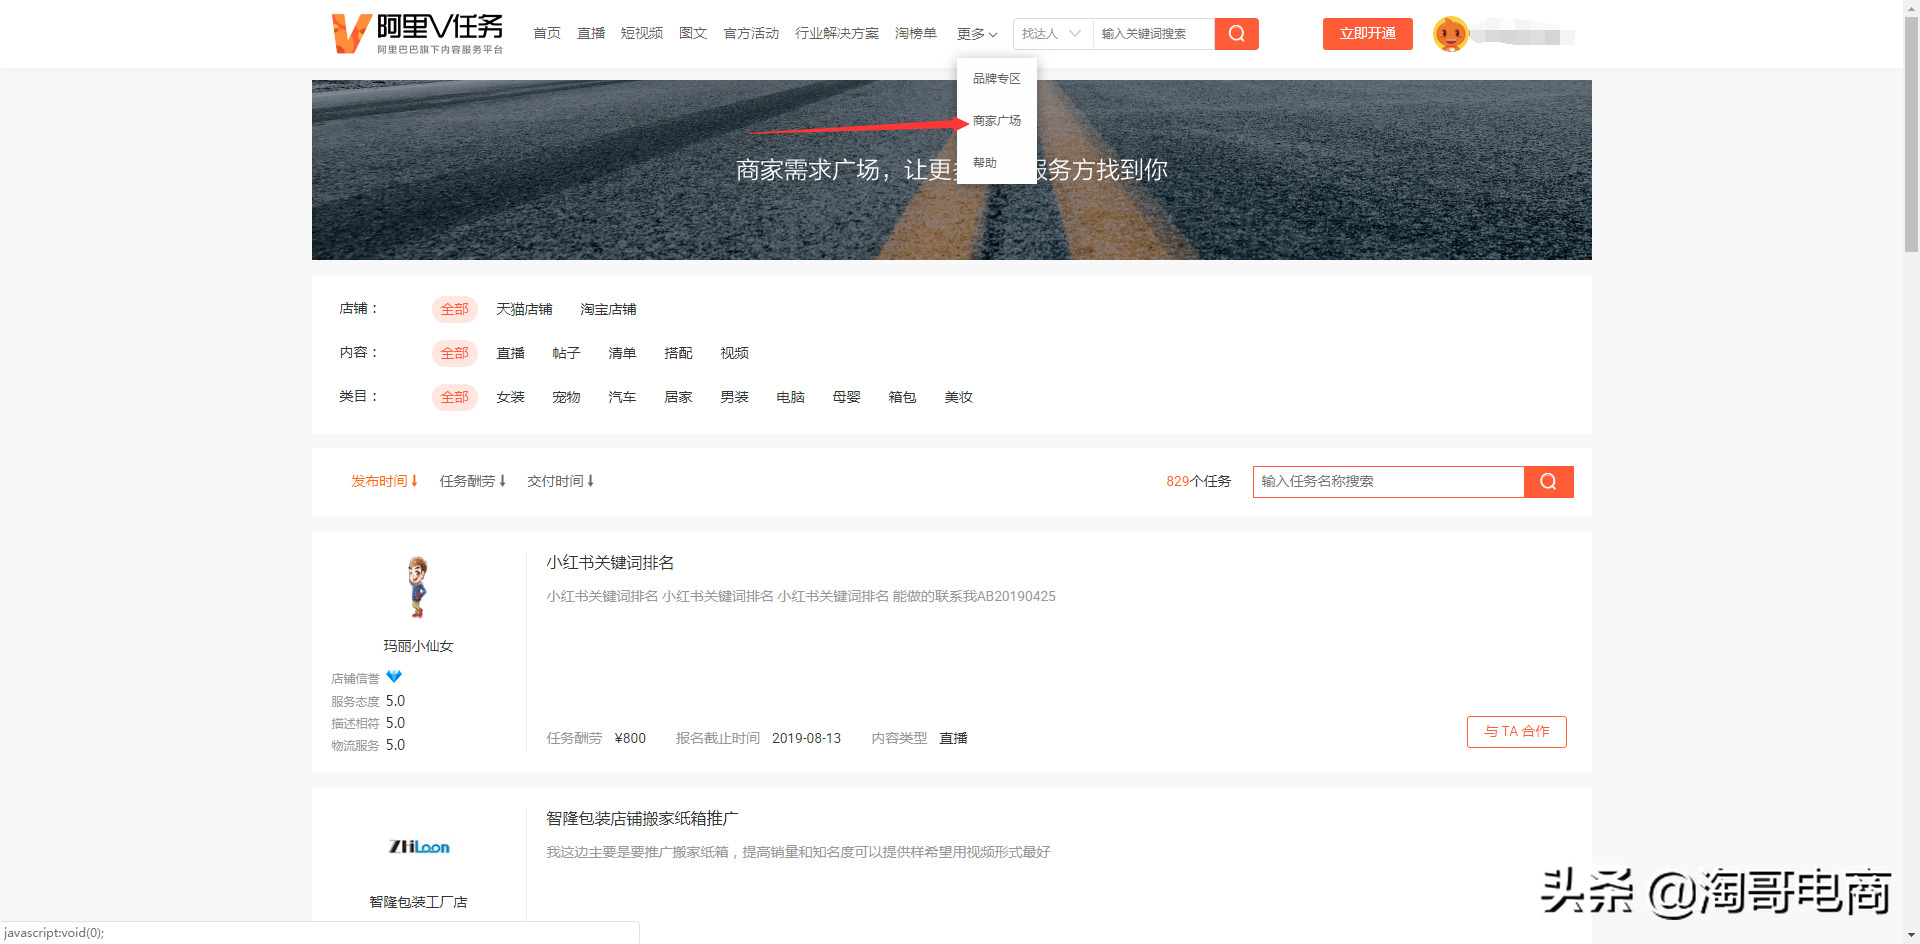Choose 品牌专区 from the dropdown menu

coord(996,79)
